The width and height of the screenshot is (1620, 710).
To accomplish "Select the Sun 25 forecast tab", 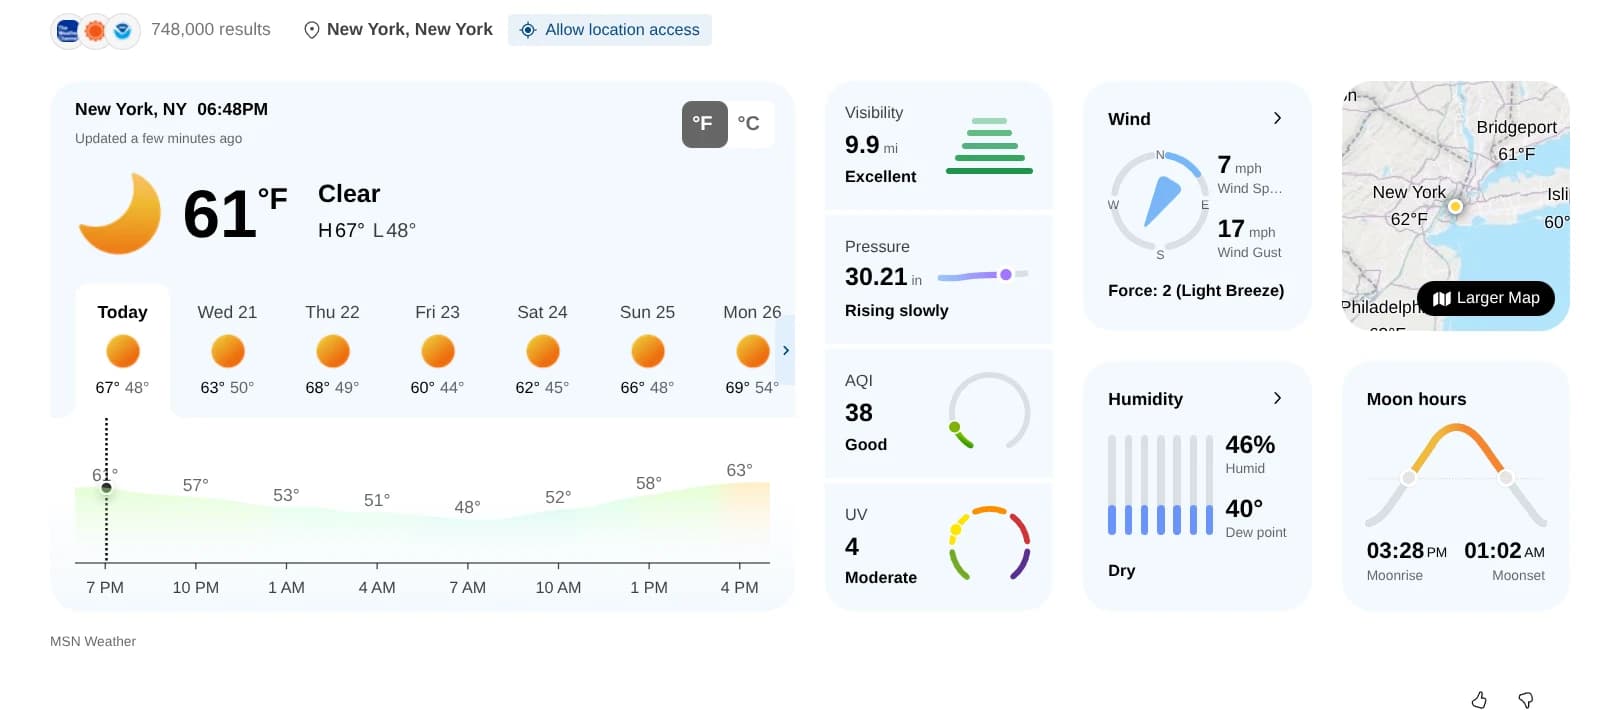I will click(647, 350).
